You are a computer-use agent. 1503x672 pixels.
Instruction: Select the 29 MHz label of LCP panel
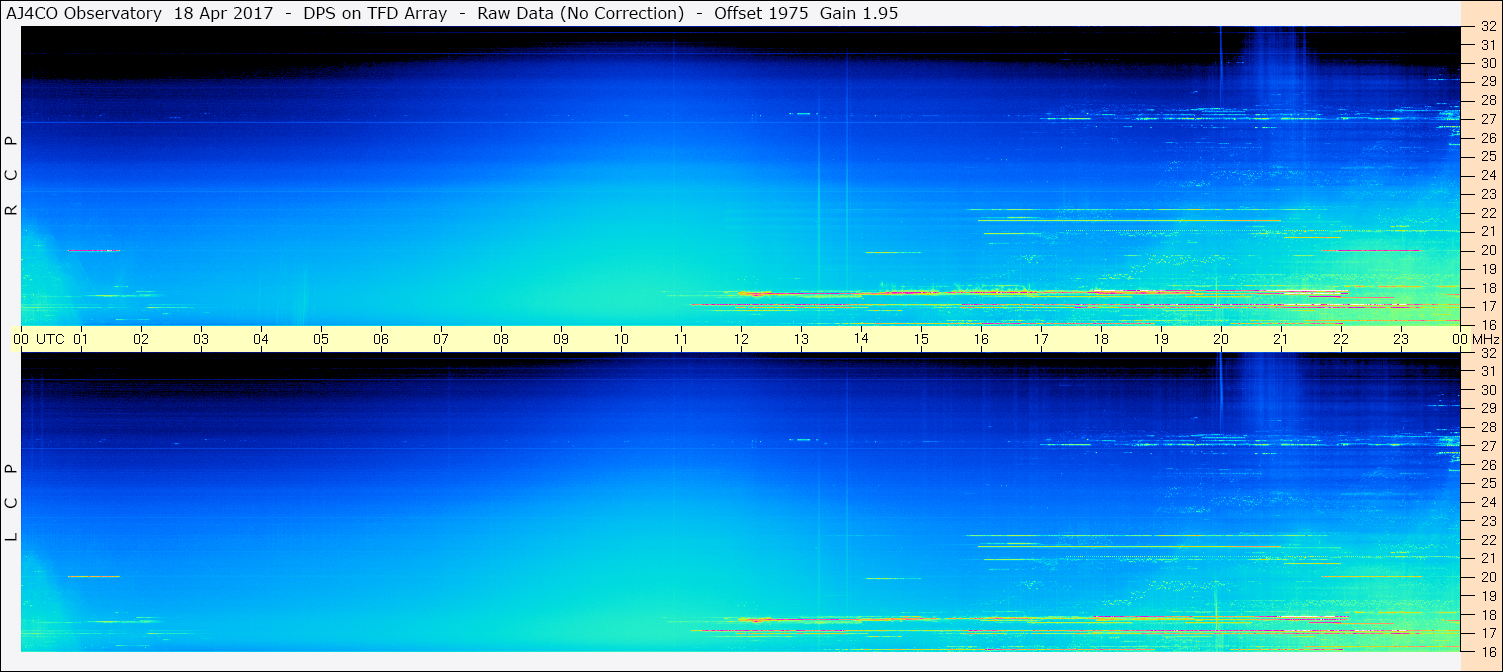[1488, 409]
